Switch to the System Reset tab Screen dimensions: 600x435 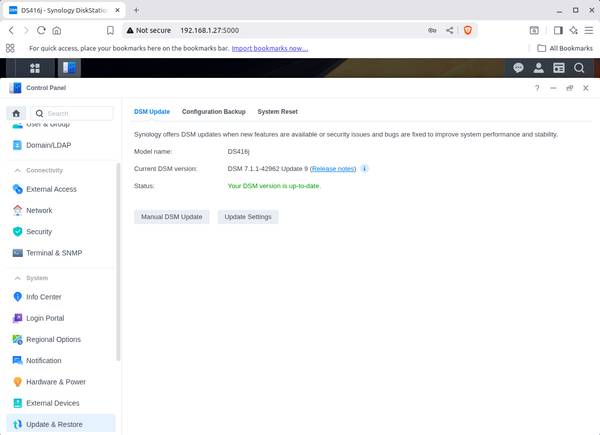[x=277, y=112]
